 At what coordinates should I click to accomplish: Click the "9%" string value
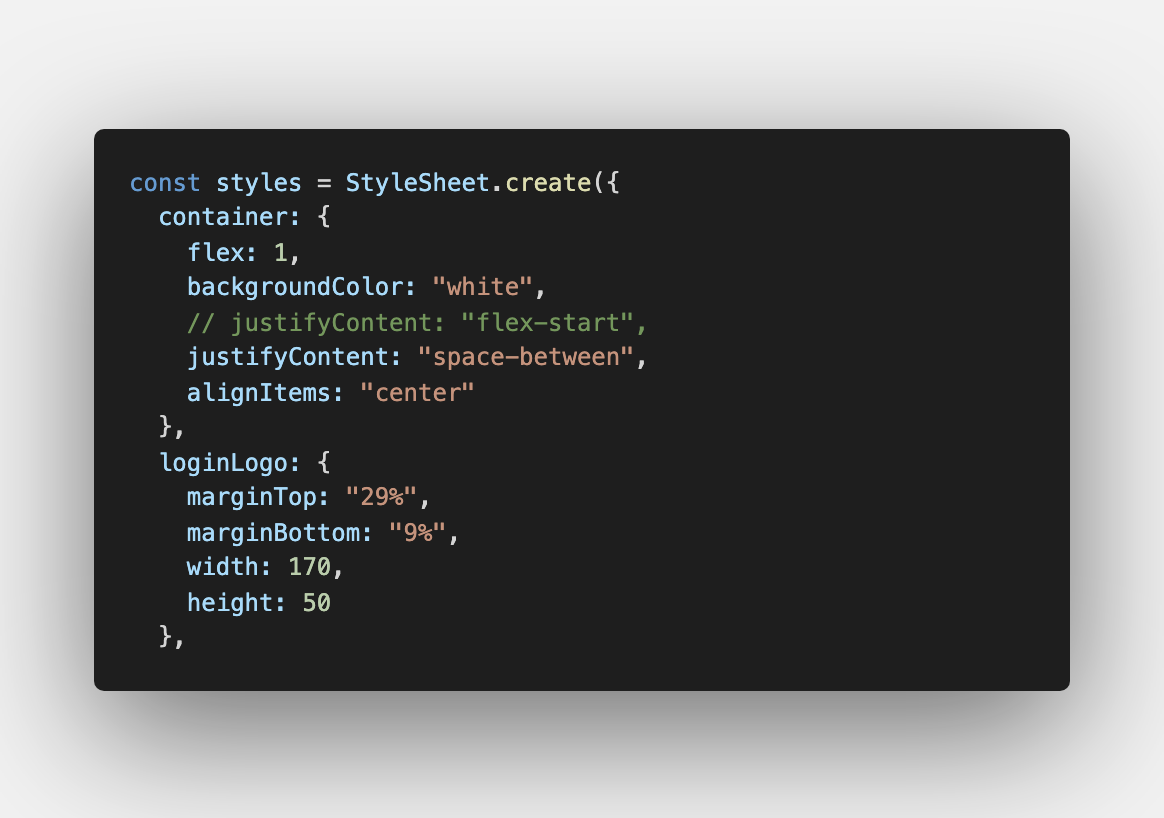[x=417, y=532]
